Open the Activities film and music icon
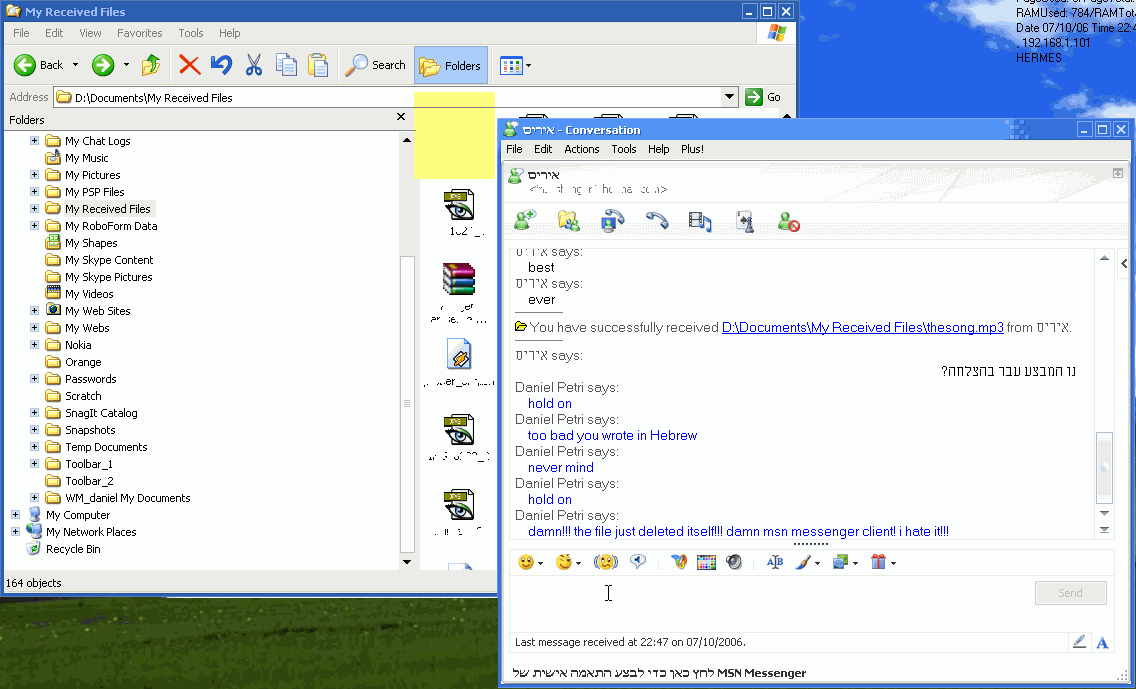 click(x=701, y=220)
